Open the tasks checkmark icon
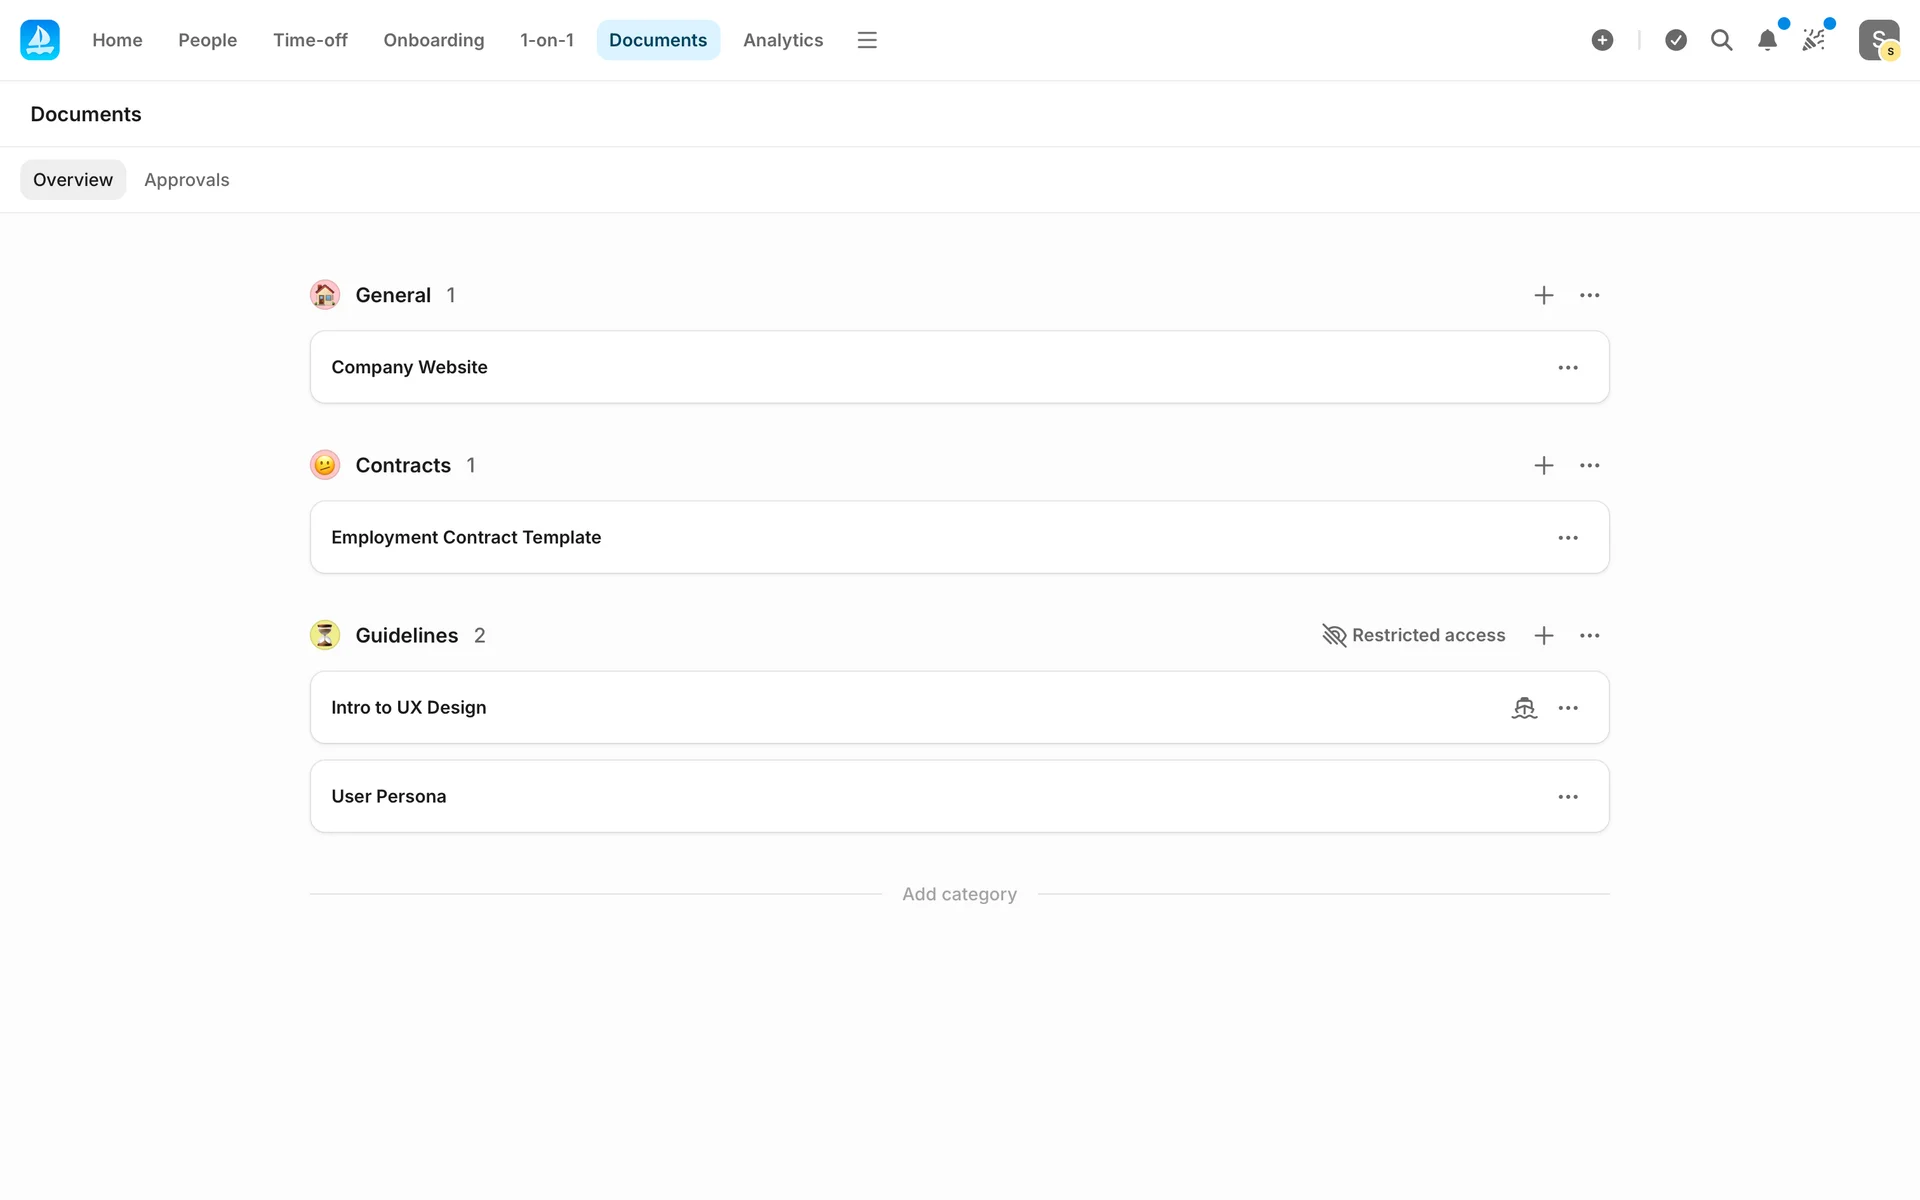 click(1676, 40)
